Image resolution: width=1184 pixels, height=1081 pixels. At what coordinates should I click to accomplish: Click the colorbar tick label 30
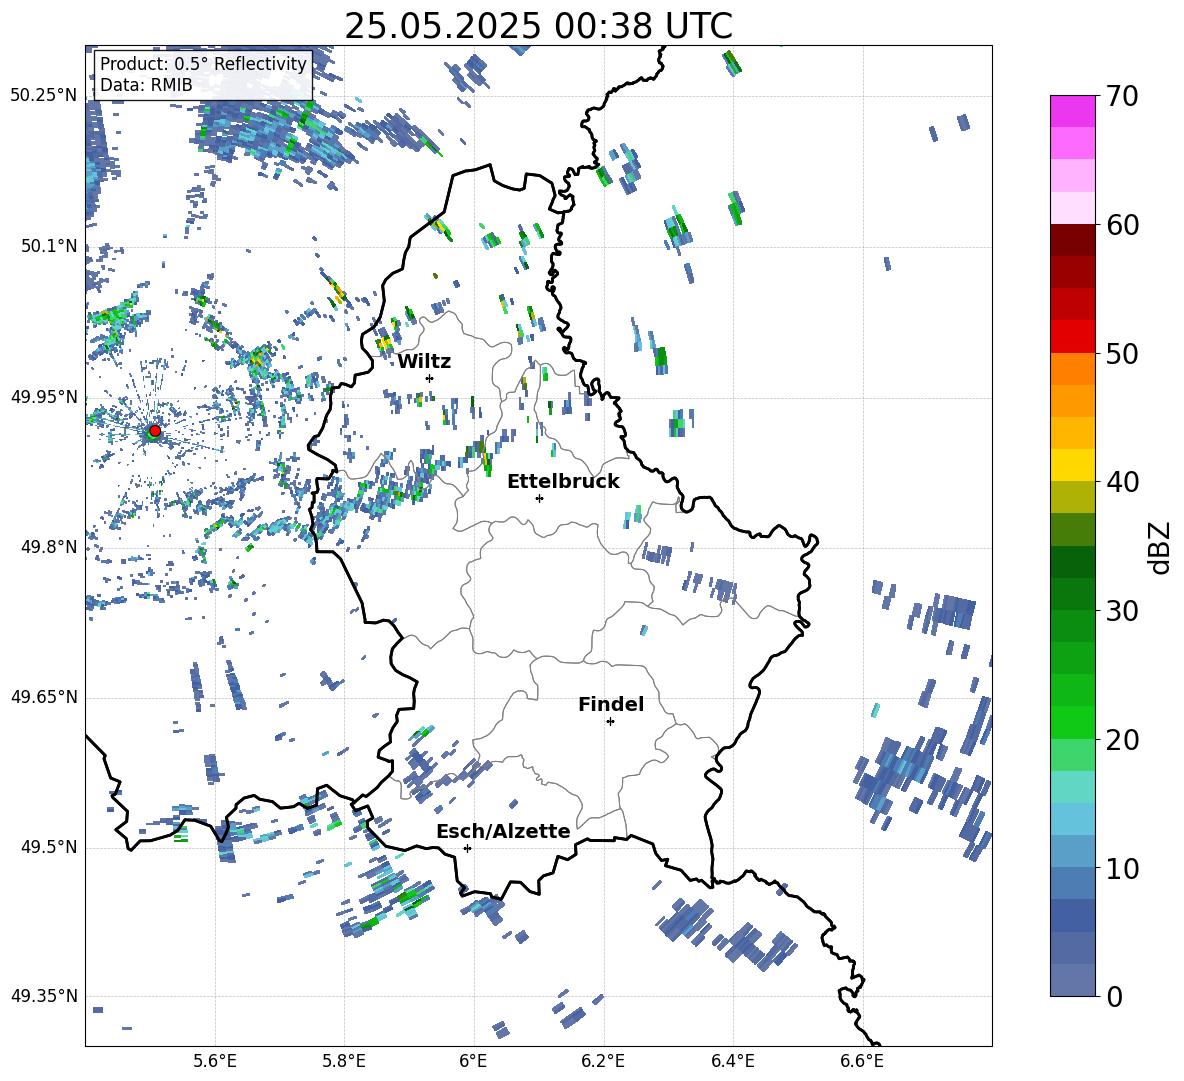pos(1121,611)
